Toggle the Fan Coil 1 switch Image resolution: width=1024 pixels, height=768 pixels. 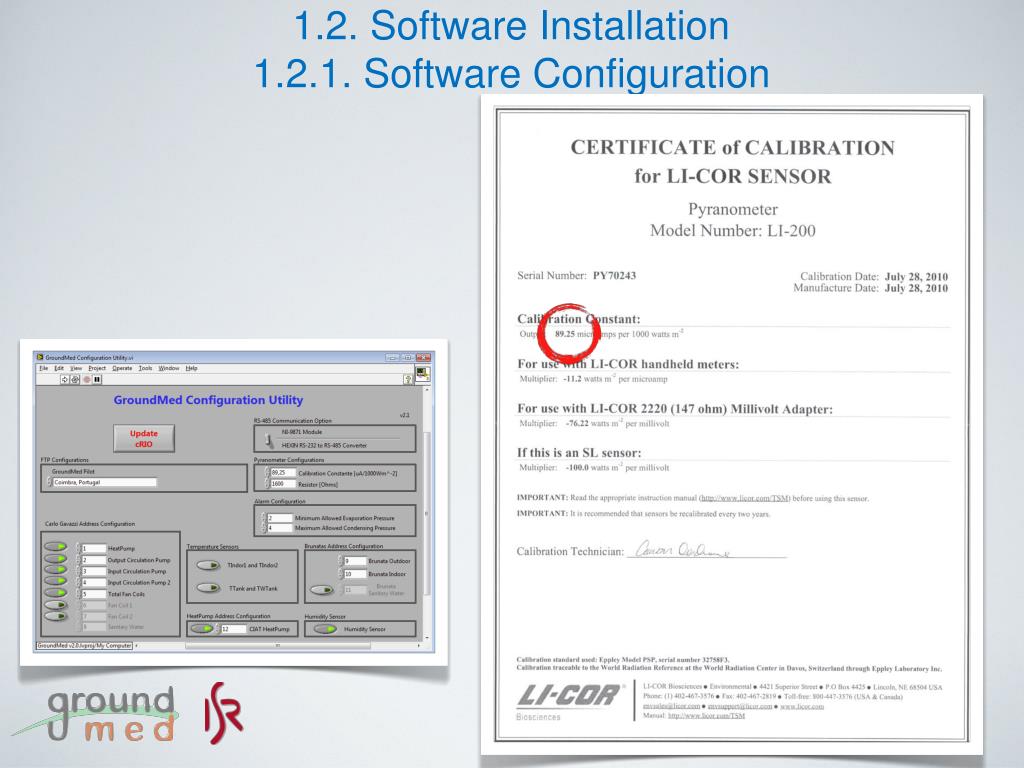[x=56, y=605]
